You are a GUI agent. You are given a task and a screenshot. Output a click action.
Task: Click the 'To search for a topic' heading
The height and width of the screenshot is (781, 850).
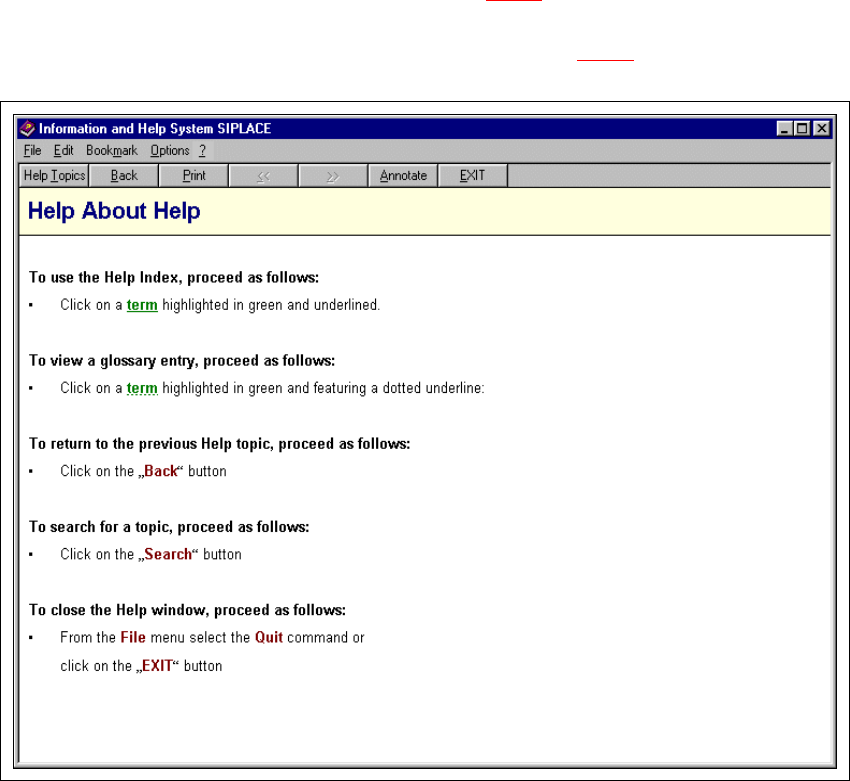tap(169, 527)
